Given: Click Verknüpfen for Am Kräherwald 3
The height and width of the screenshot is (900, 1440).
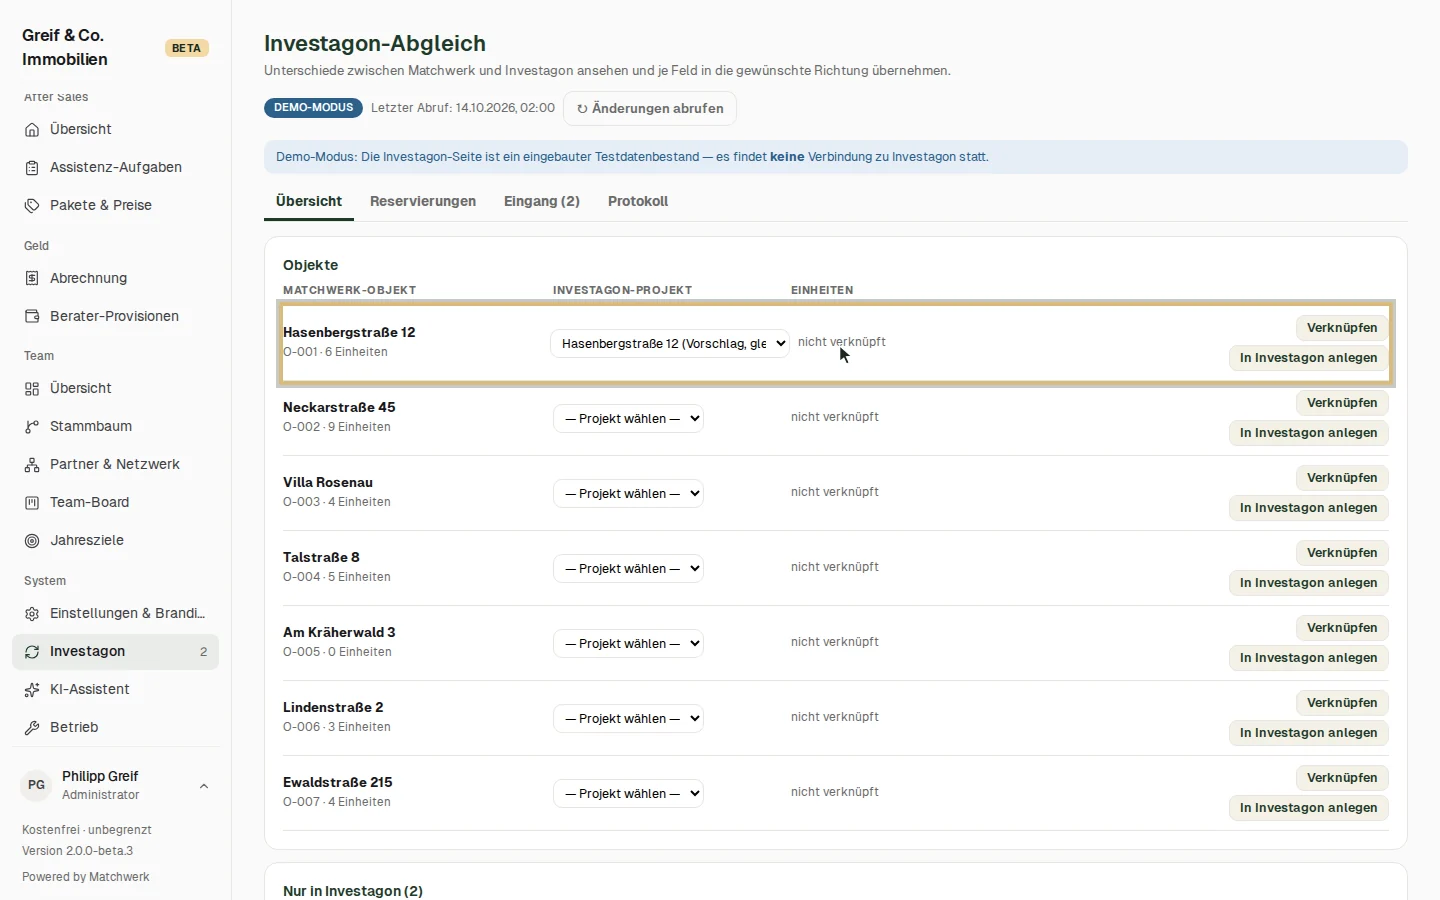Looking at the screenshot, I should pyautogui.click(x=1342, y=628).
